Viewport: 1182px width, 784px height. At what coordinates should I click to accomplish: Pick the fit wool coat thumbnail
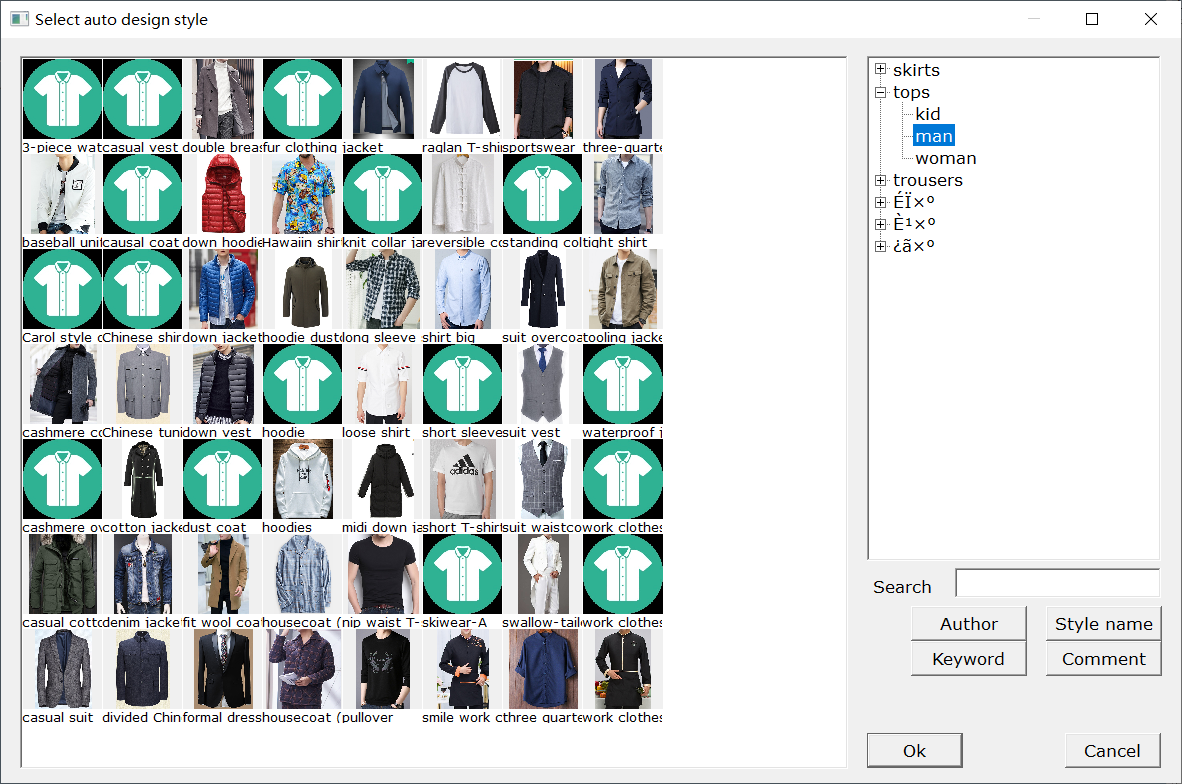click(x=222, y=574)
